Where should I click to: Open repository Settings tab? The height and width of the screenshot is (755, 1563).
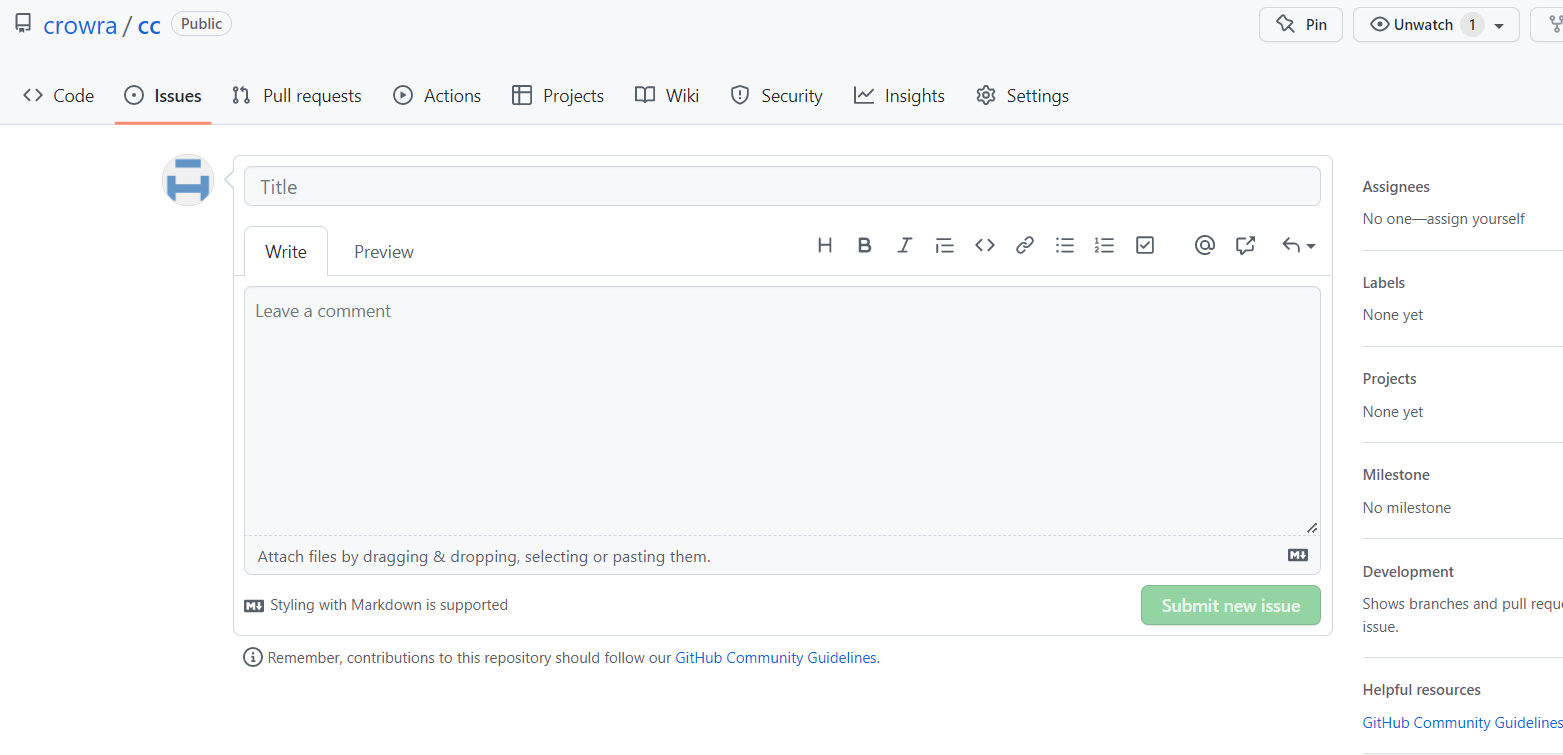[1022, 96]
